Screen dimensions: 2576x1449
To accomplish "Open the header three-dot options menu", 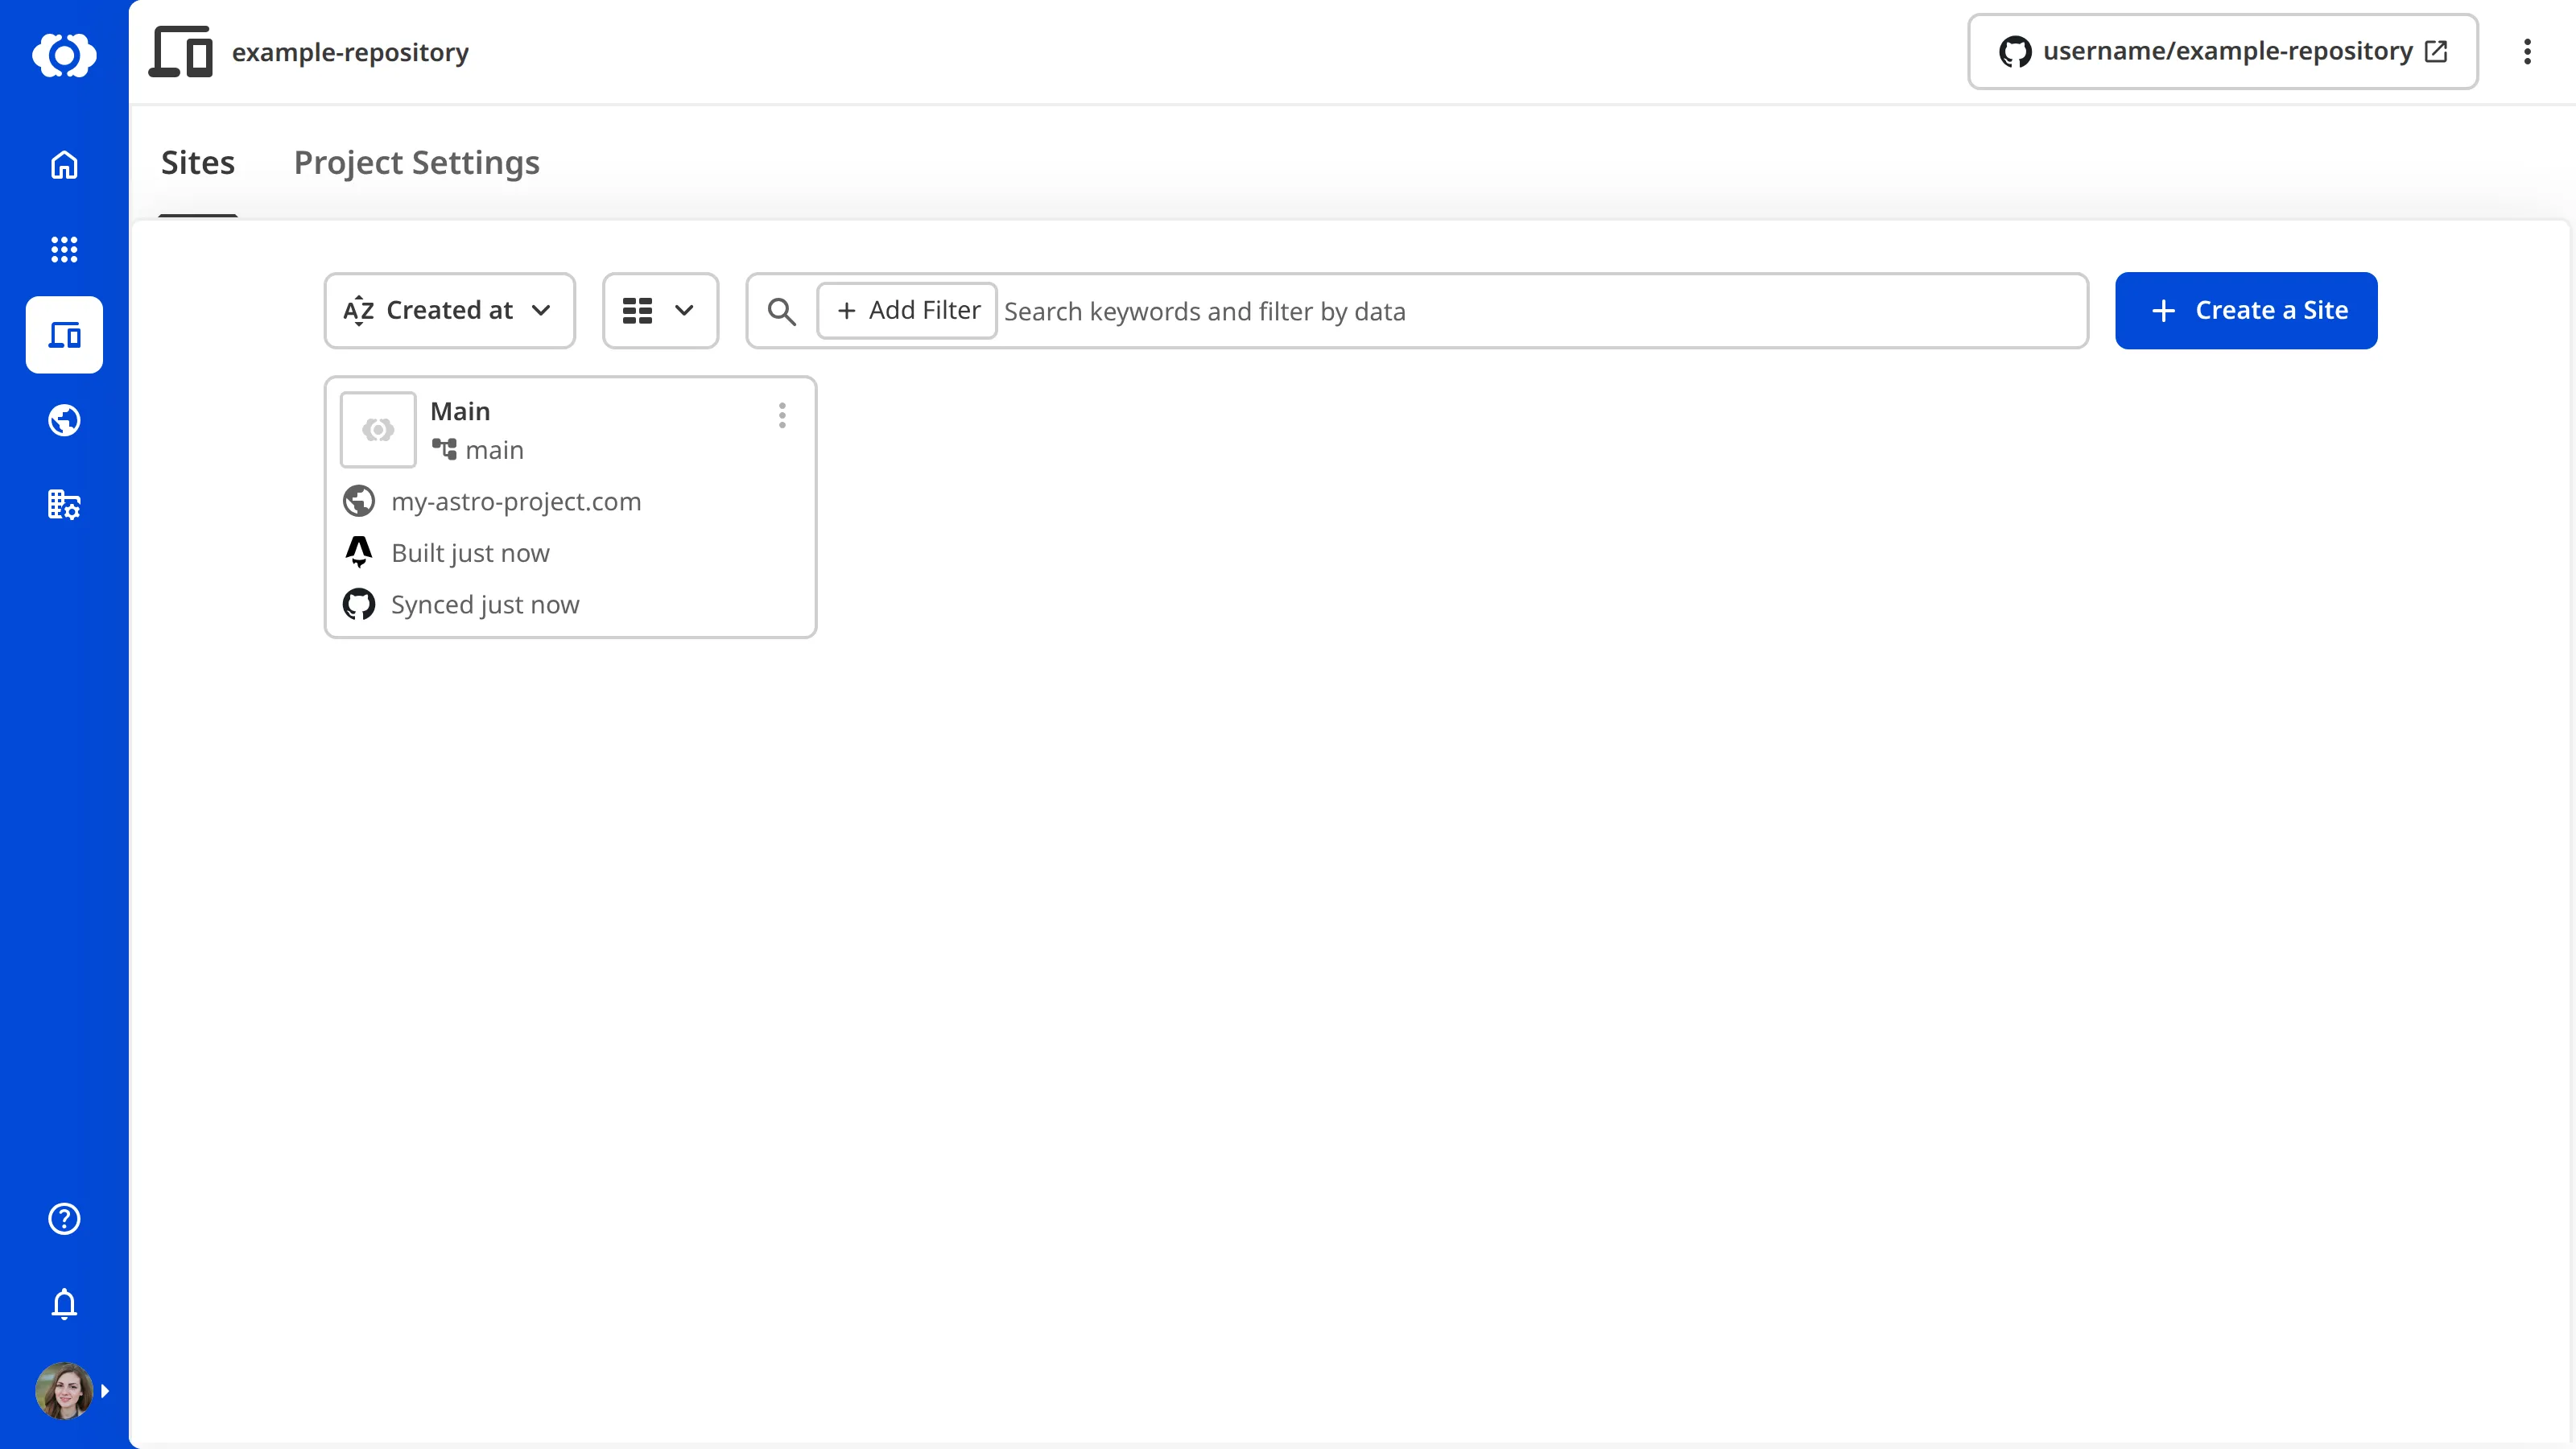I will click(2527, 52).
